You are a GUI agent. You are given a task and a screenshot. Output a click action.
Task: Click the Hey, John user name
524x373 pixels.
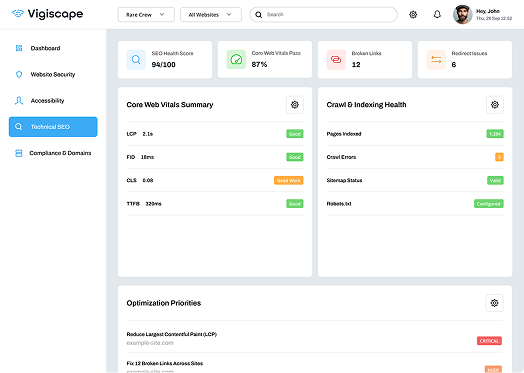488,11
